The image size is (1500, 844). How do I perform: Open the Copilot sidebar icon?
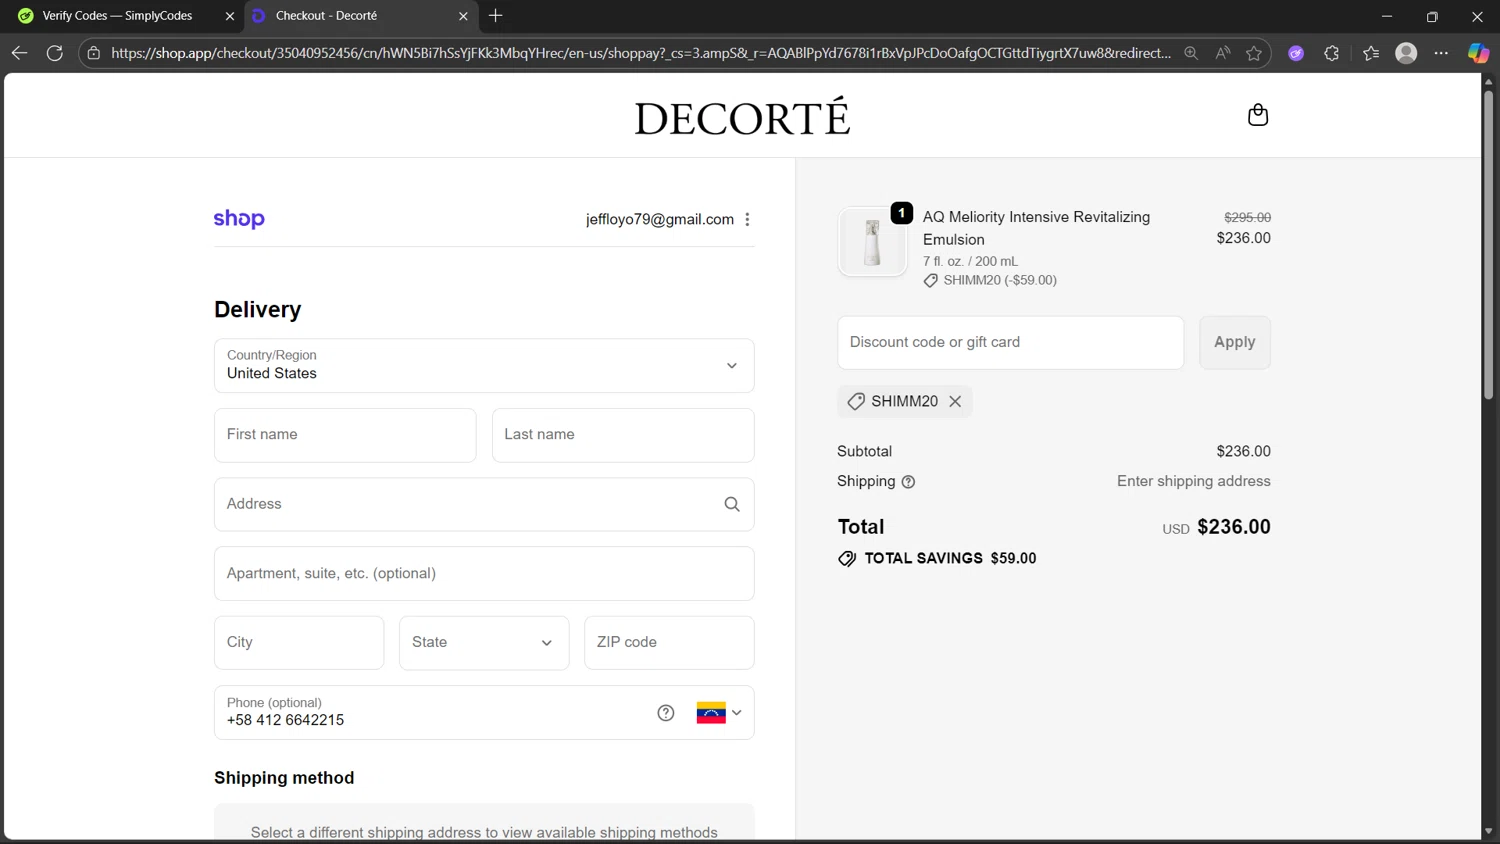pyautogui.click(x=1478, y=53)
